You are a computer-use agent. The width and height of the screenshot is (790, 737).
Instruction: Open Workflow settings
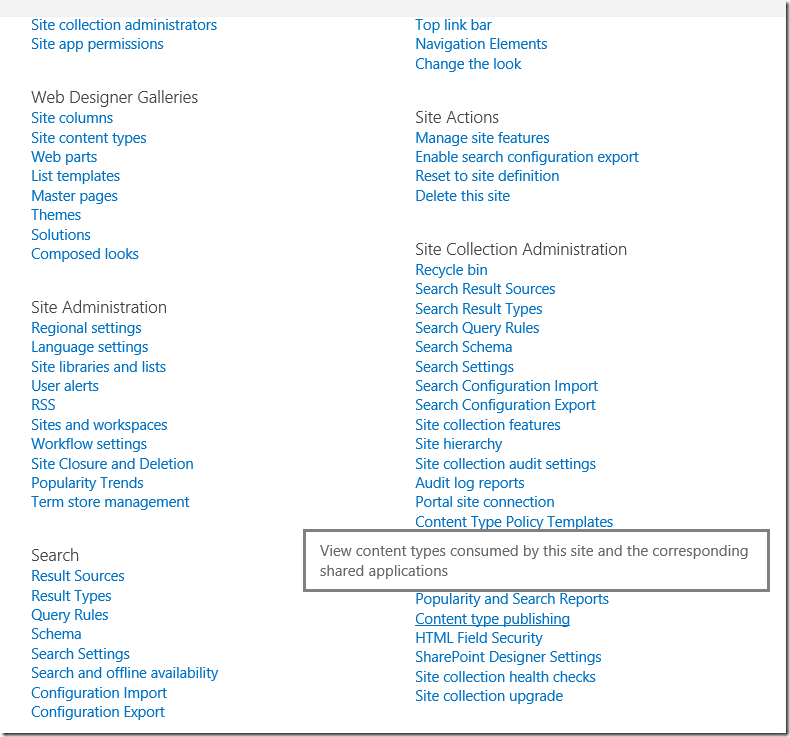89,444
